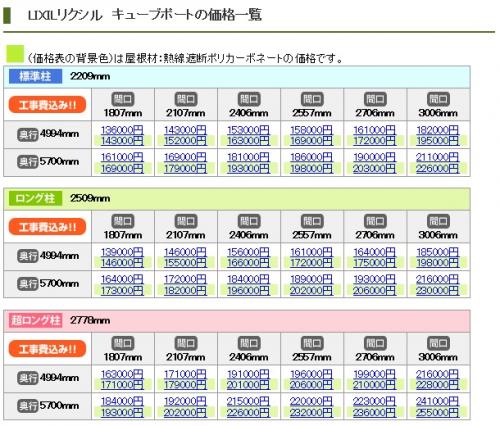The height and width of the screenshot is (426, 500).
Task: Select the 255000円 price link
Action: 437,412
